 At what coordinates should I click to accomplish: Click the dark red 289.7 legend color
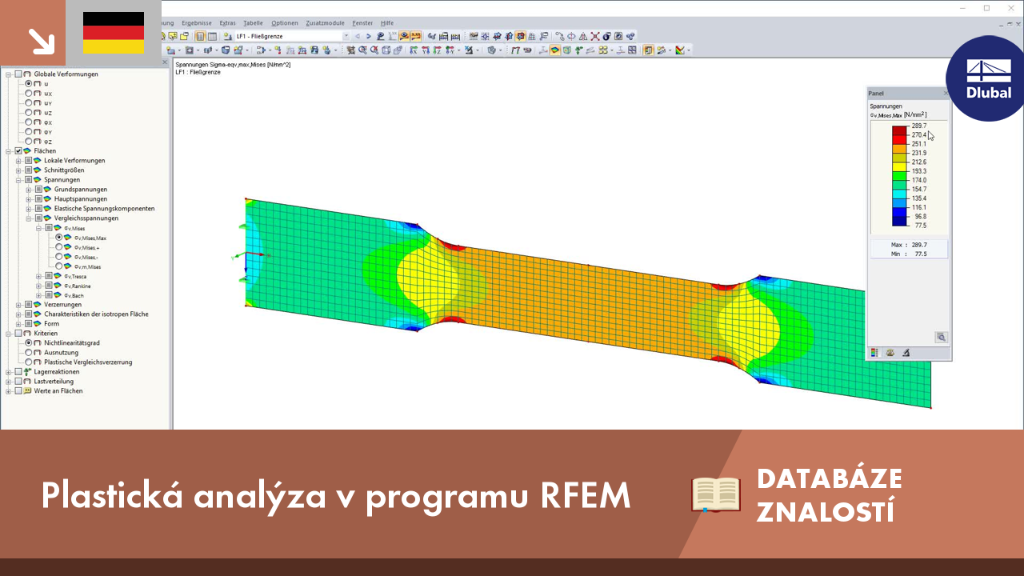[x=899, y=130]
